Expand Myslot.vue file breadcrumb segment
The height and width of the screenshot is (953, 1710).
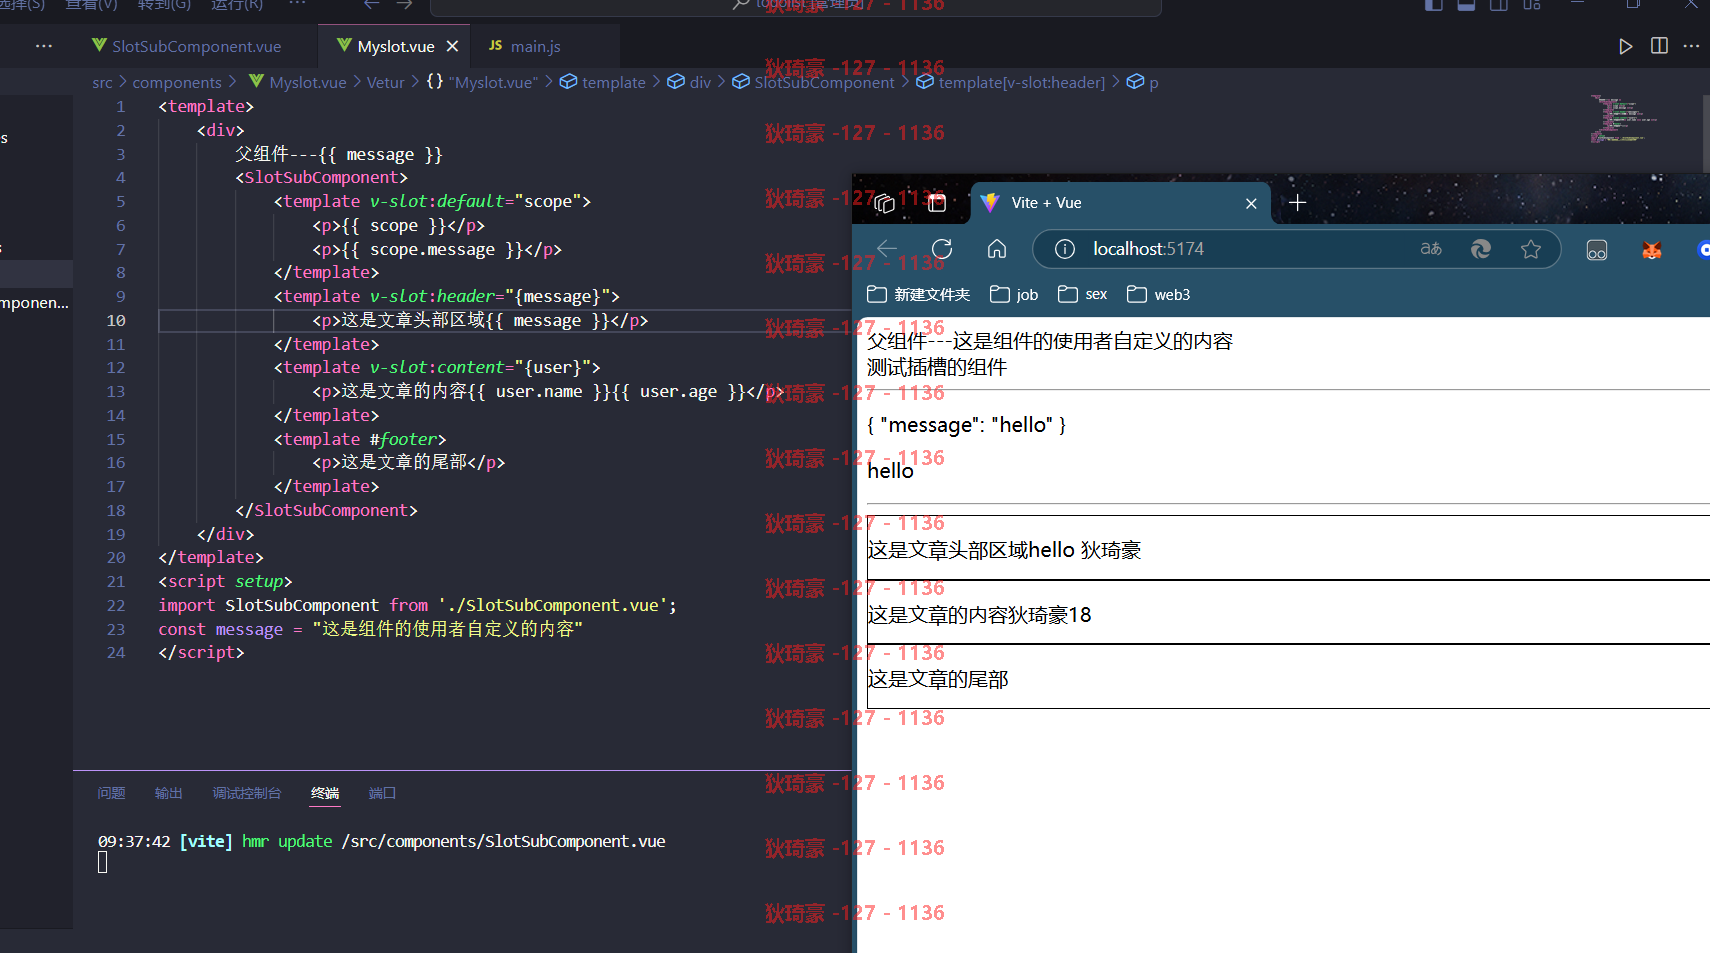[x=298, y=82]
